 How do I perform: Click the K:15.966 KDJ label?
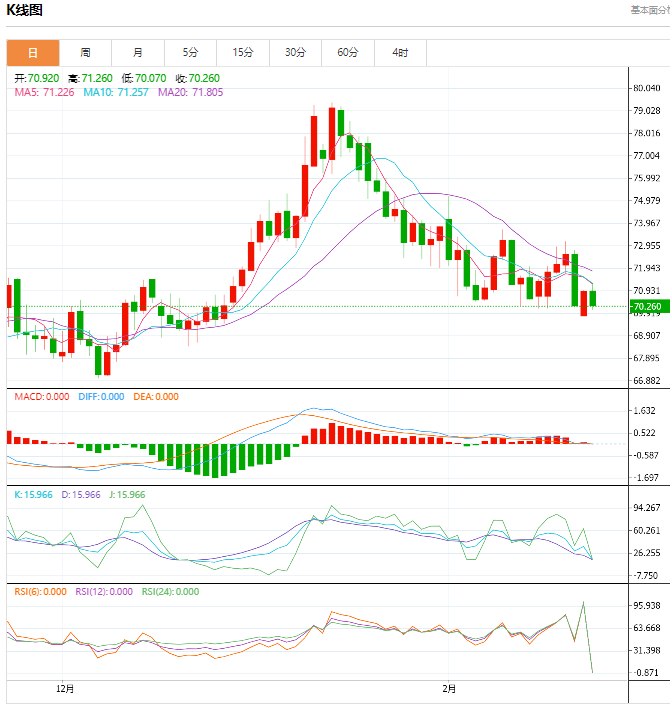[33, 495]
